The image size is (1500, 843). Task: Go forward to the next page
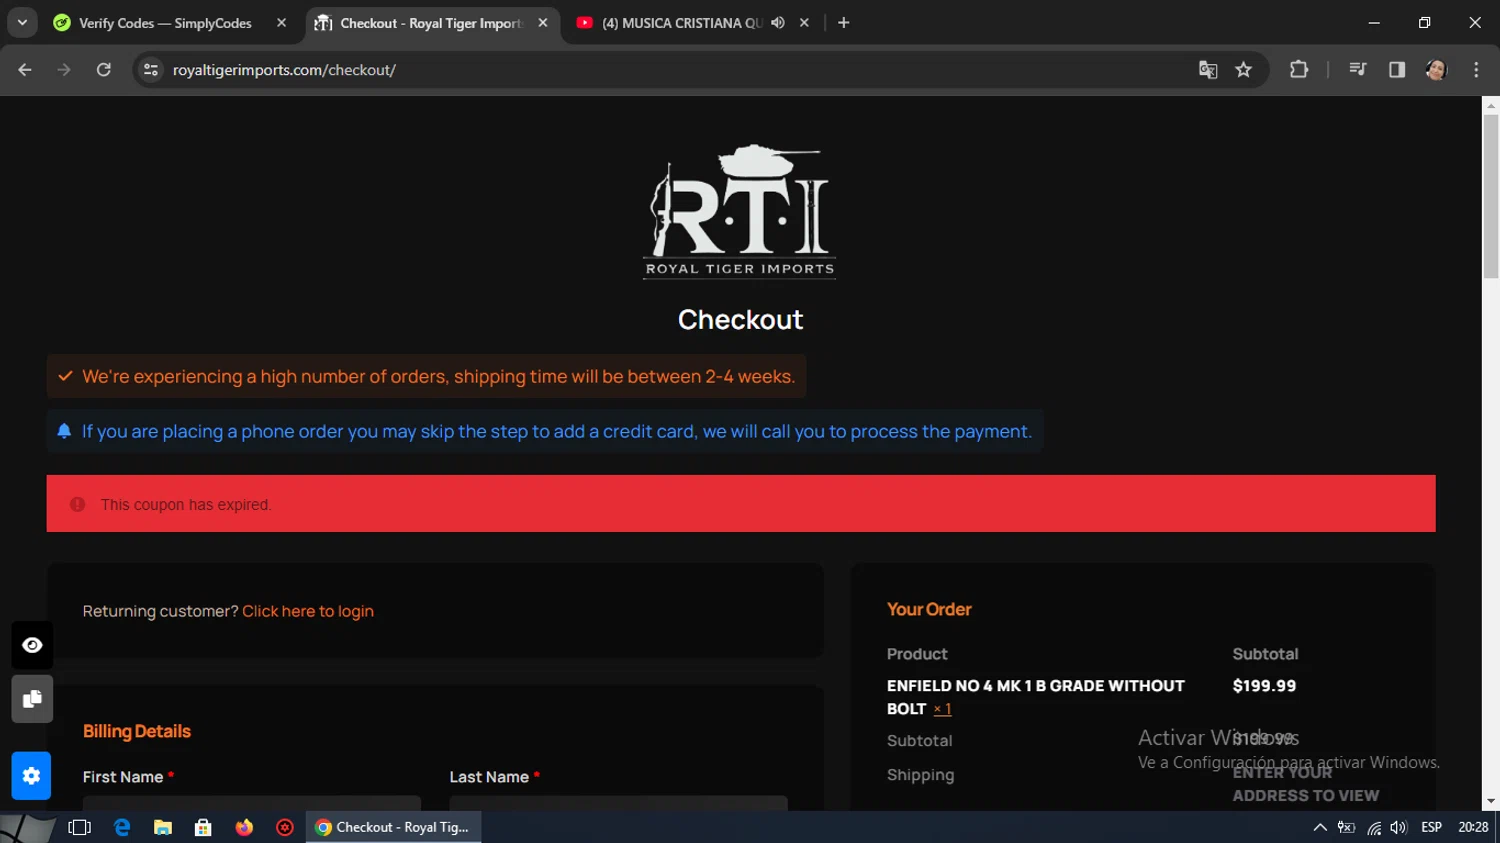pyautogui.click(x=64, y=70)
